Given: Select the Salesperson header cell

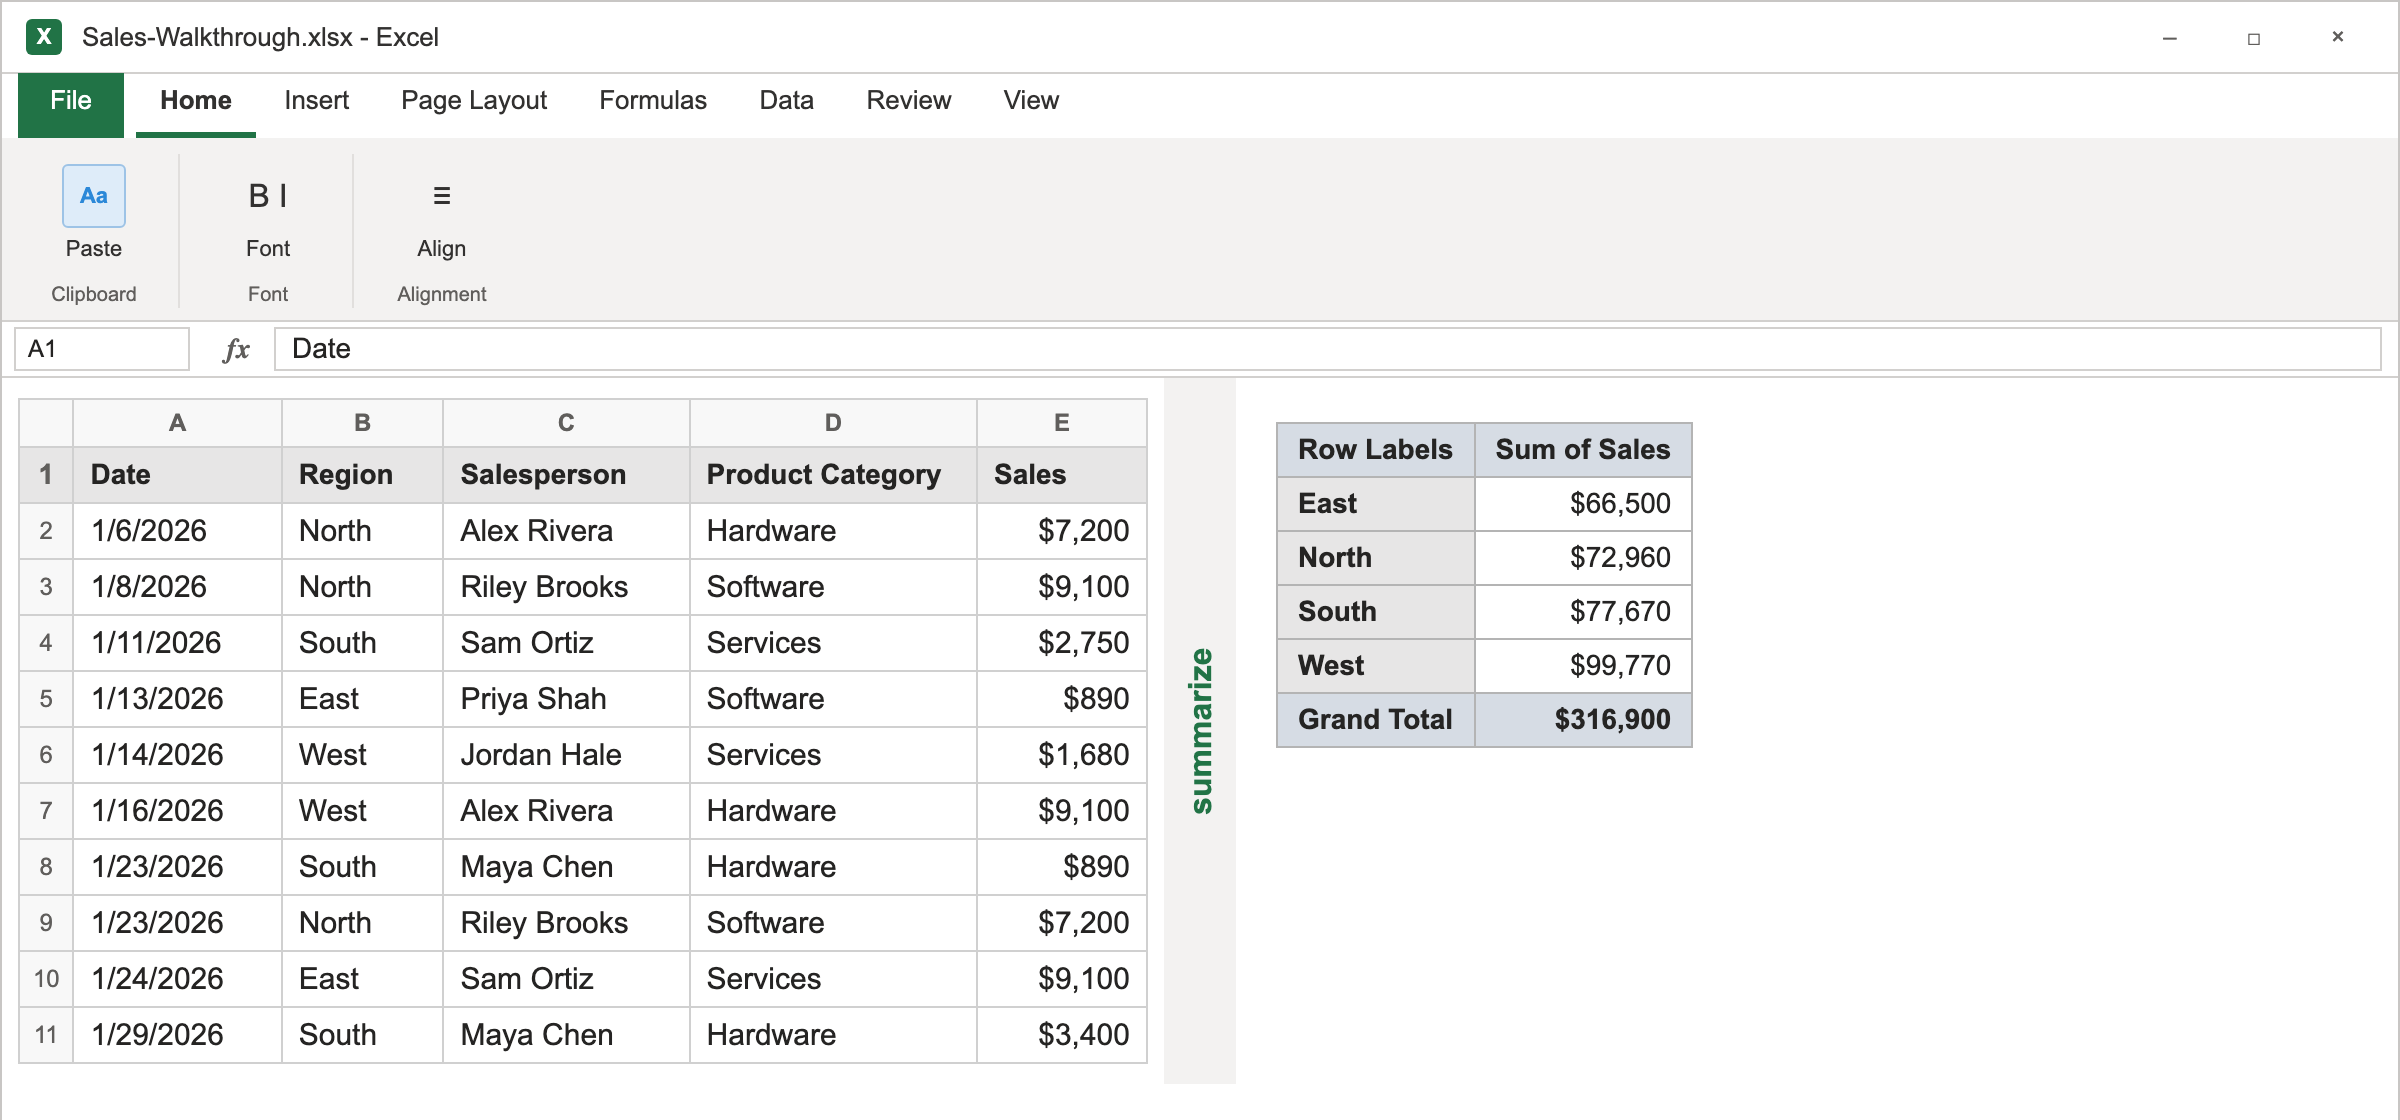Looking at the screenshot, I should point(566,475).
